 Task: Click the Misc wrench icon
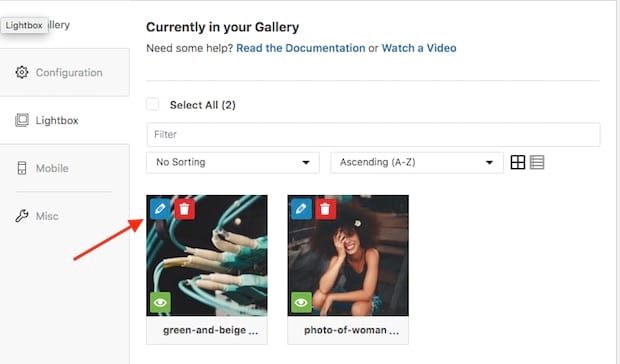point(22,216)
